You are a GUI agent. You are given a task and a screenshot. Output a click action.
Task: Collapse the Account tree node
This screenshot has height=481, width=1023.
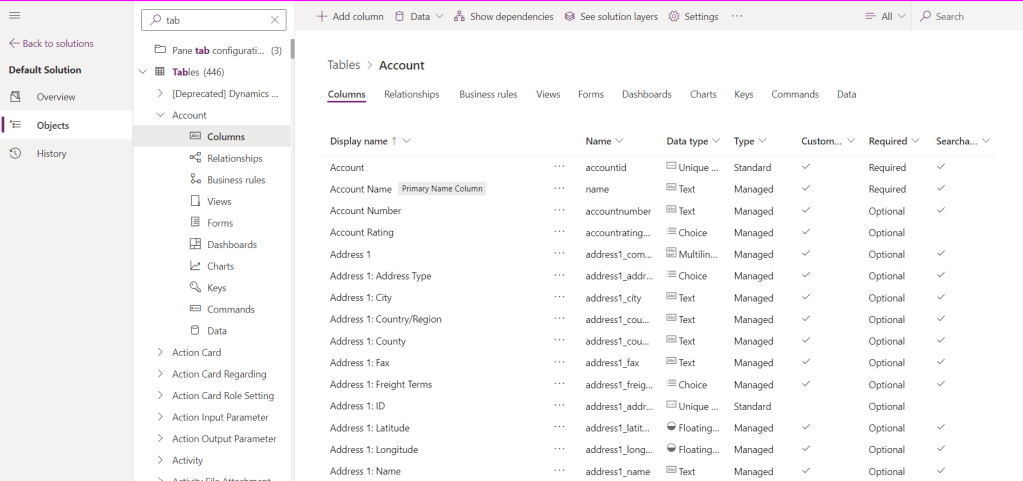tap(161, 115)
